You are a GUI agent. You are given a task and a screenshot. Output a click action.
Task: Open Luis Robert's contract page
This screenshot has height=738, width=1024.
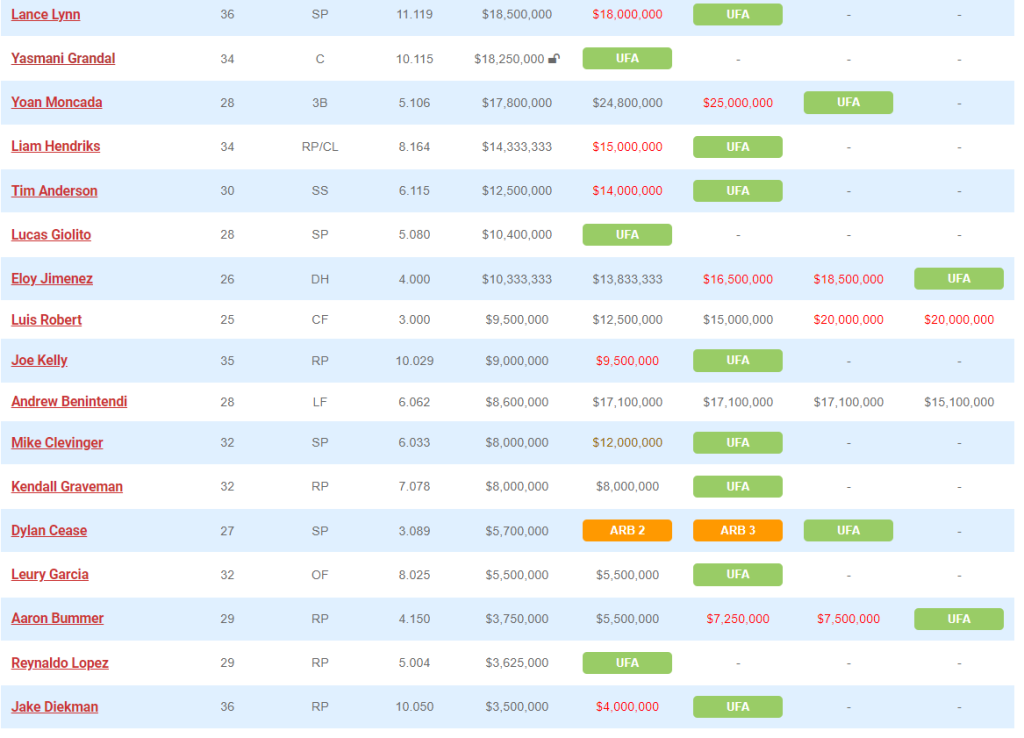[46, 320]
